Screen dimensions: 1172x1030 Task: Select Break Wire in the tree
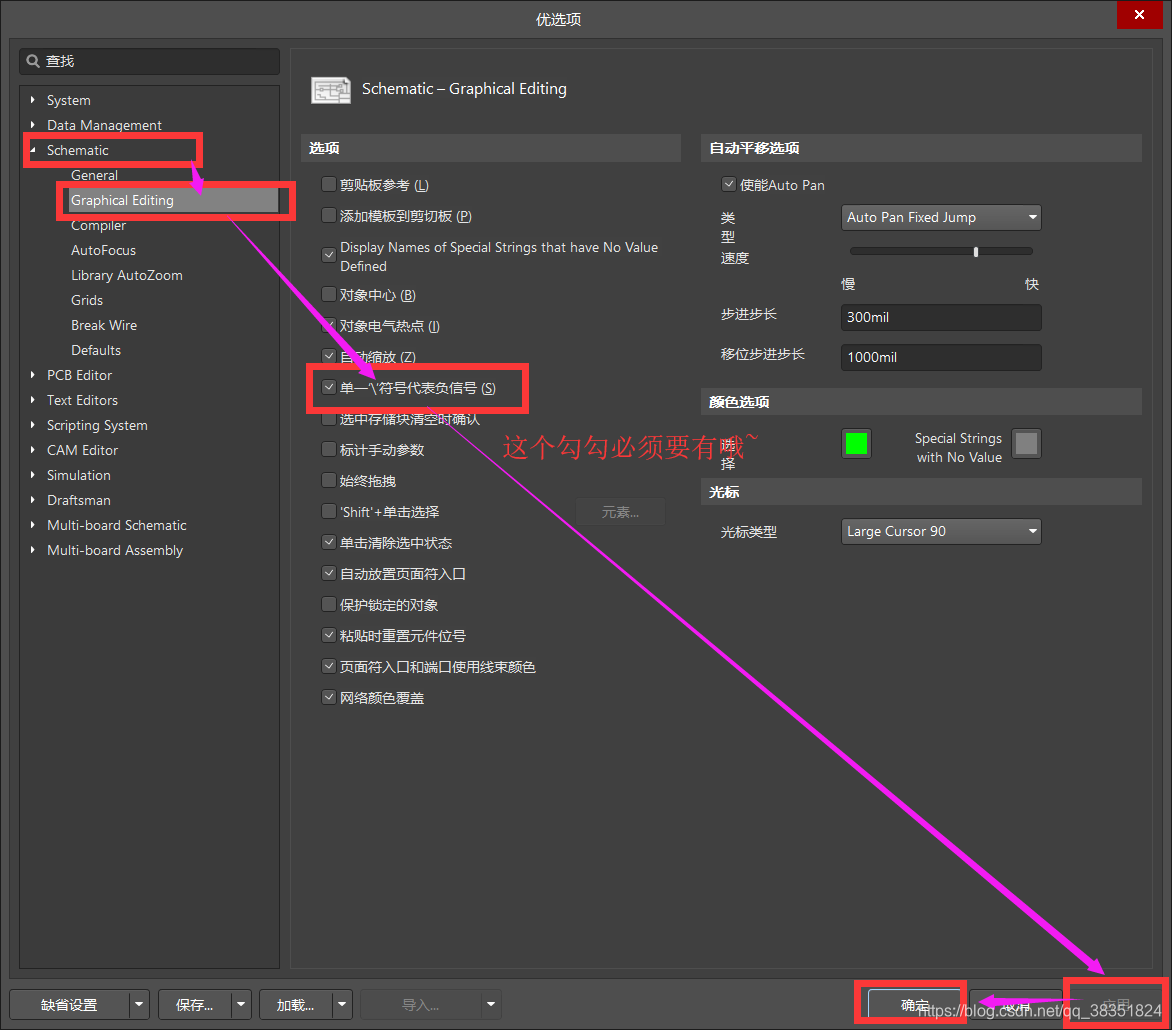[x=104, y=325]
